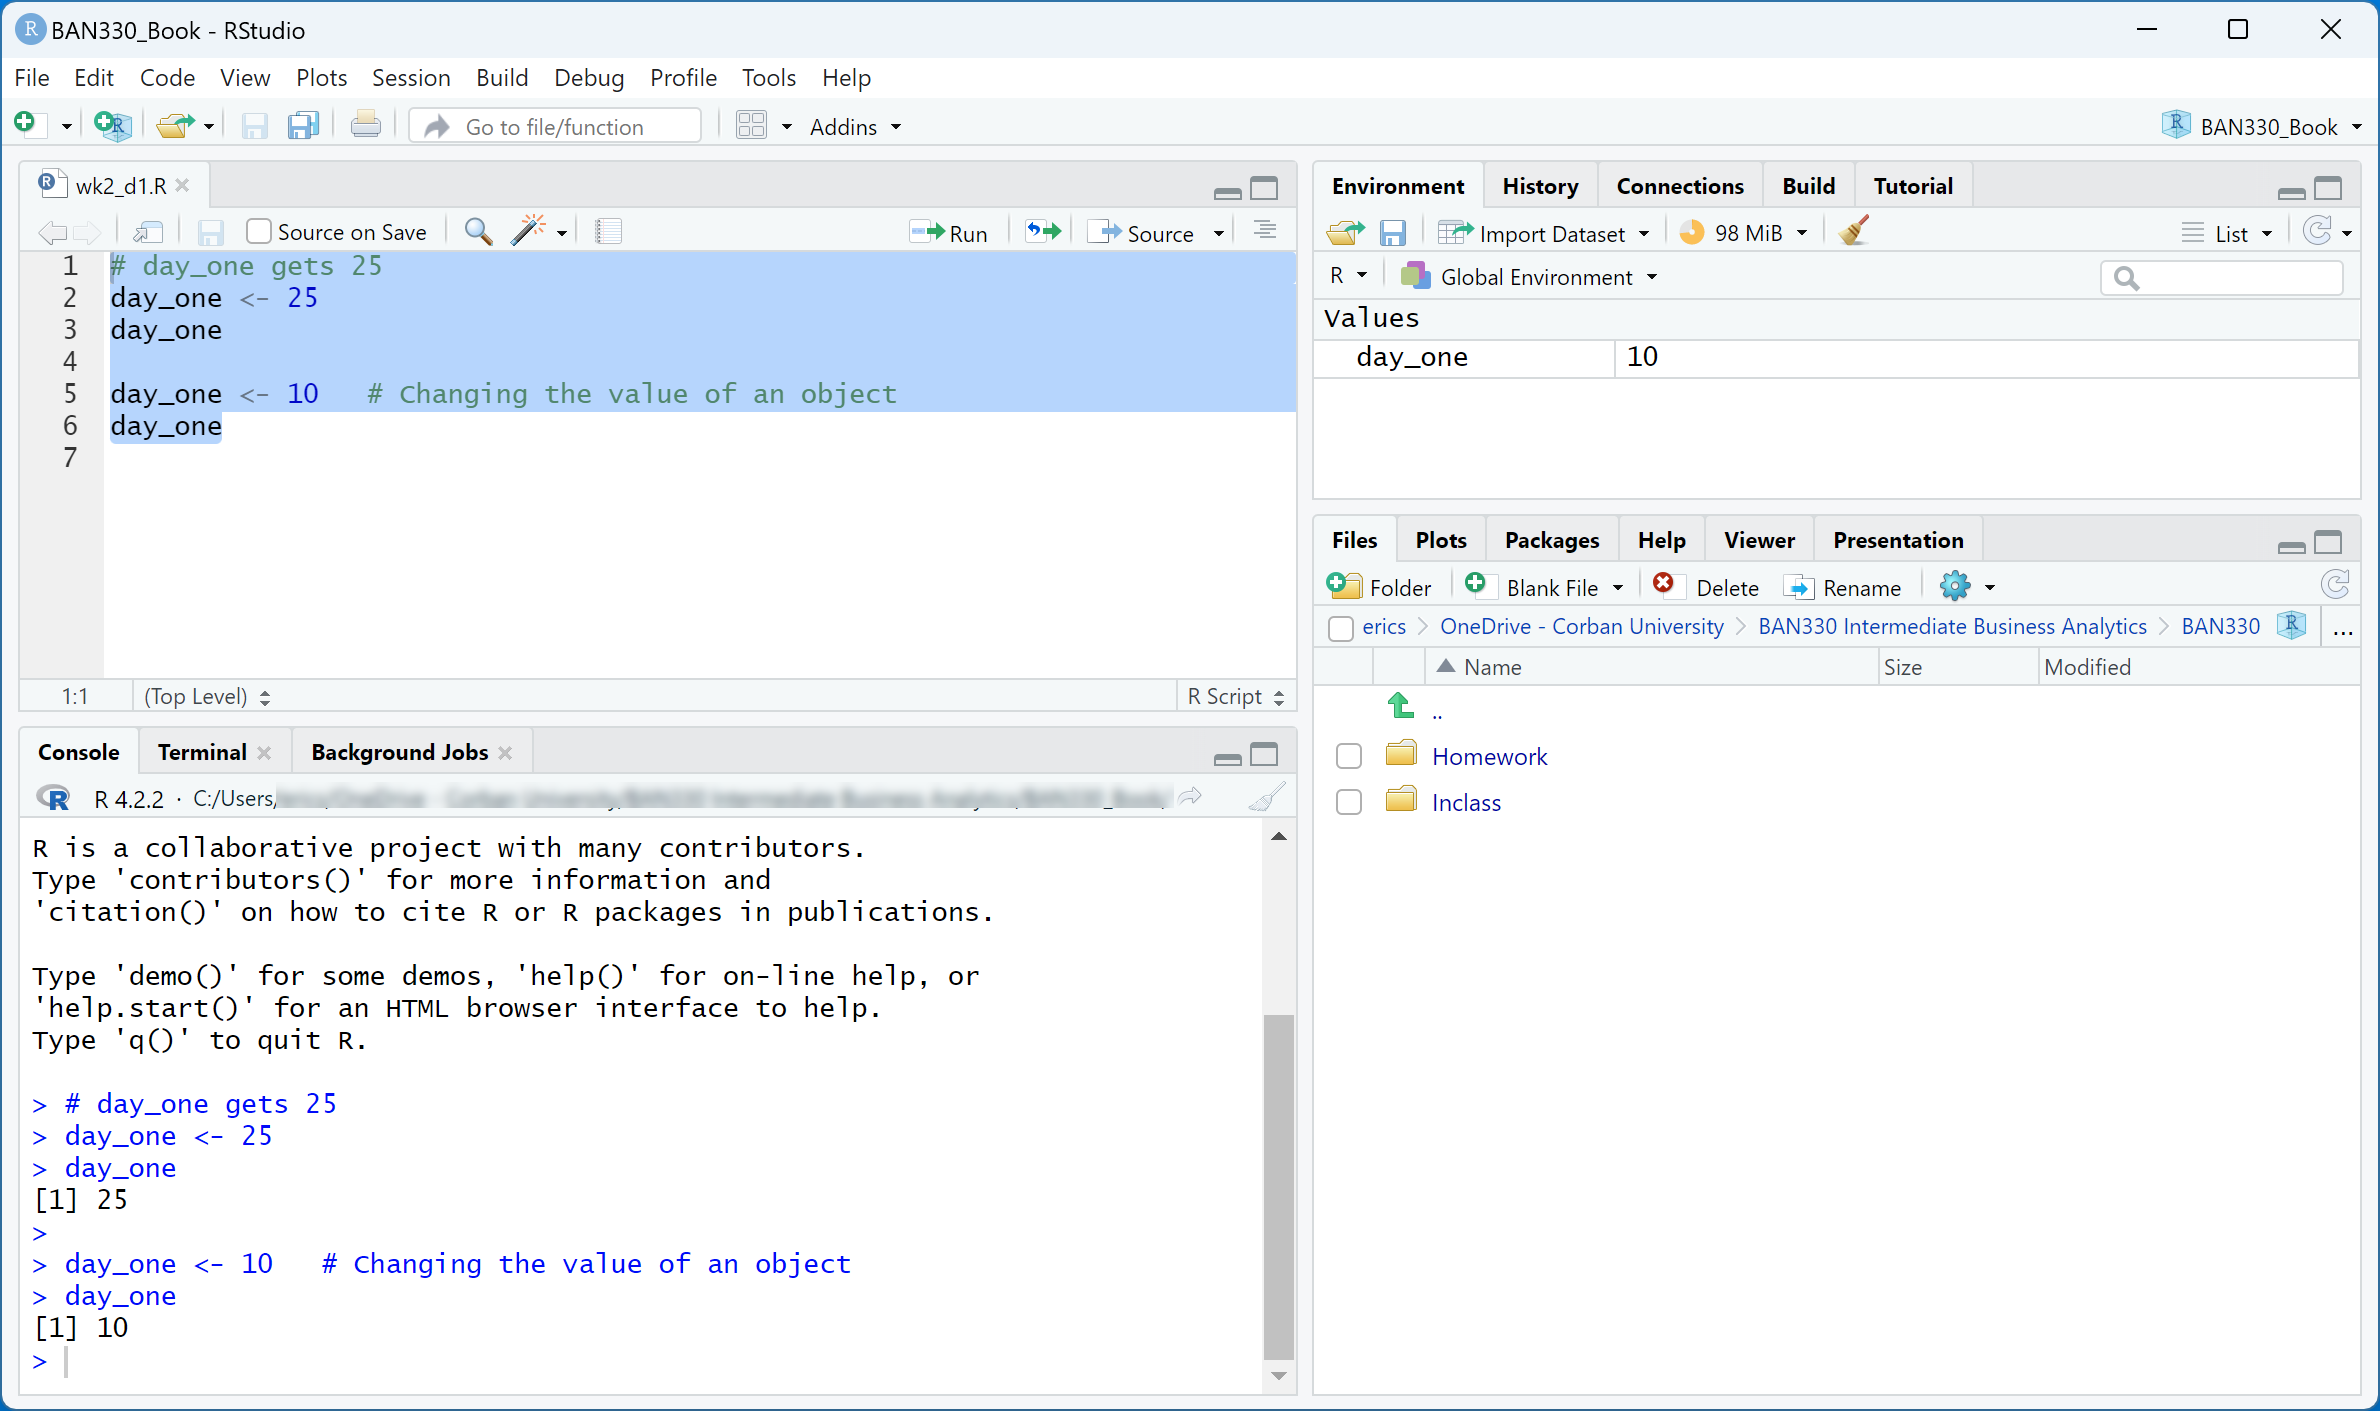Click the Run button in editor toolbar
Screen dimensions: 2380x1411
pos(949,233)
